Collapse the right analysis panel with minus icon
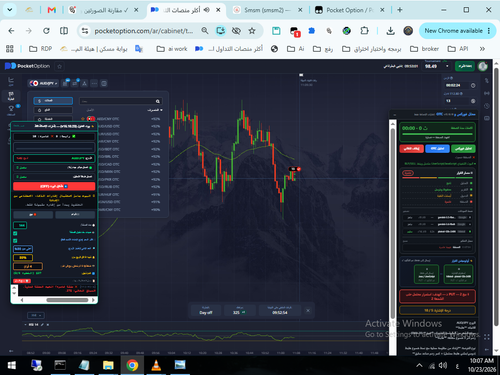Viewport: 500px width, 375px height. pyautogui.click(x=395, y=114)
